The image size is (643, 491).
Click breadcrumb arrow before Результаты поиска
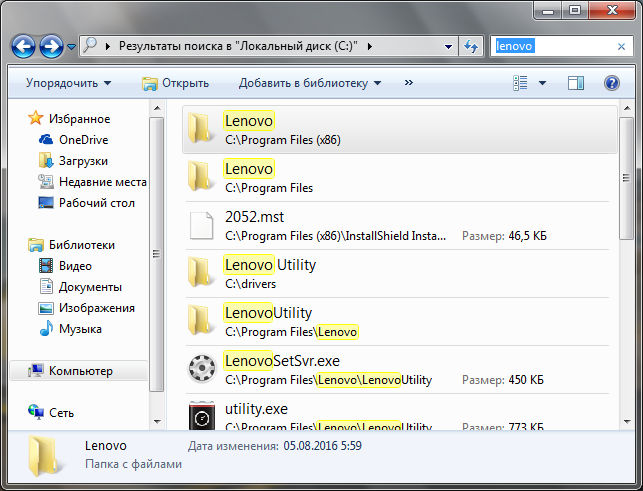tap(108, 46)
